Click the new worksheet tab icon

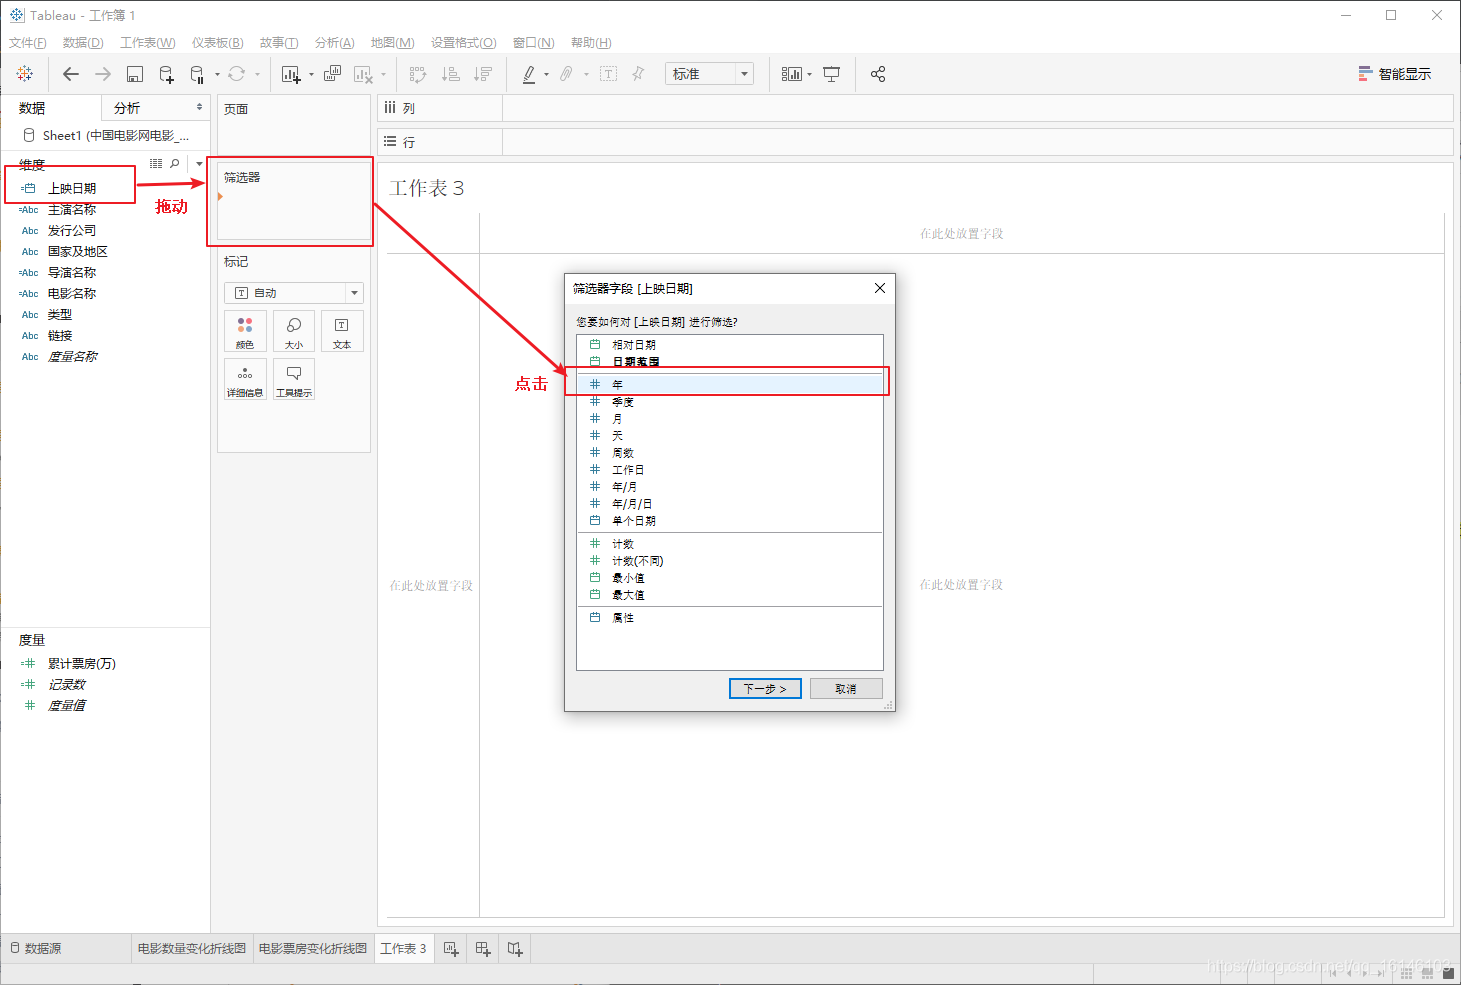point(451,948)
